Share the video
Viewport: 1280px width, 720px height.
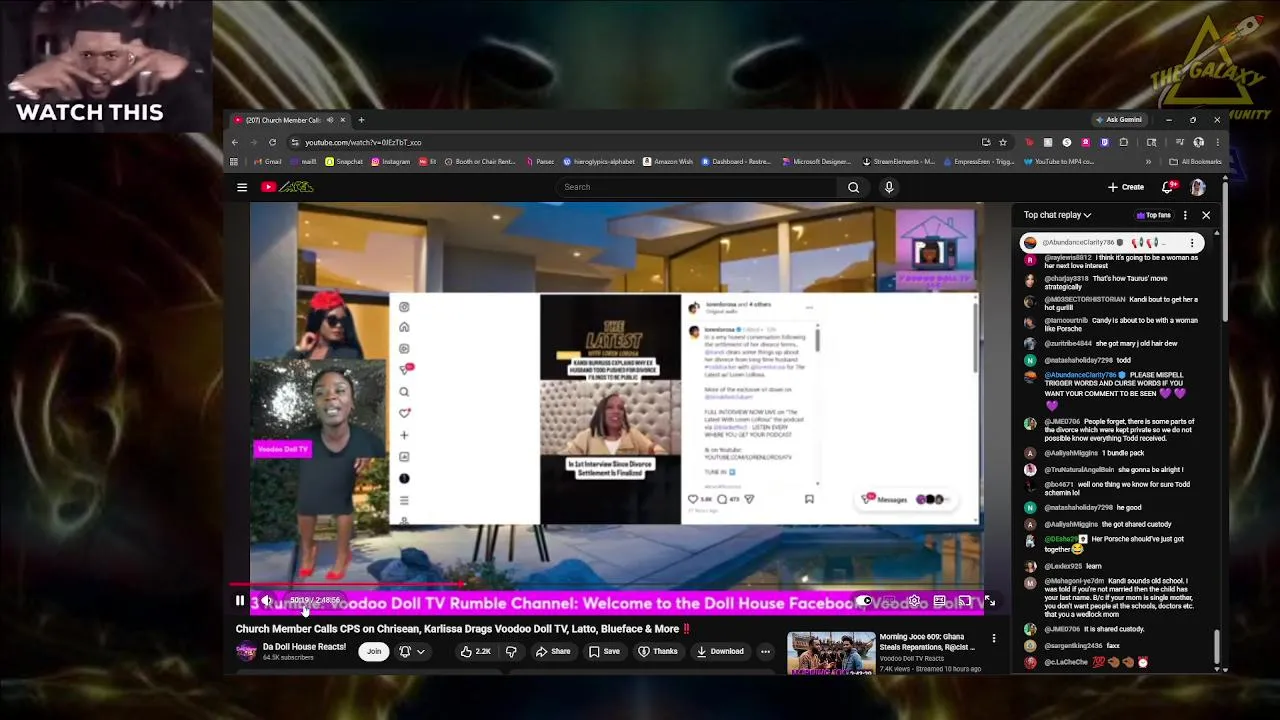(553, 652)
